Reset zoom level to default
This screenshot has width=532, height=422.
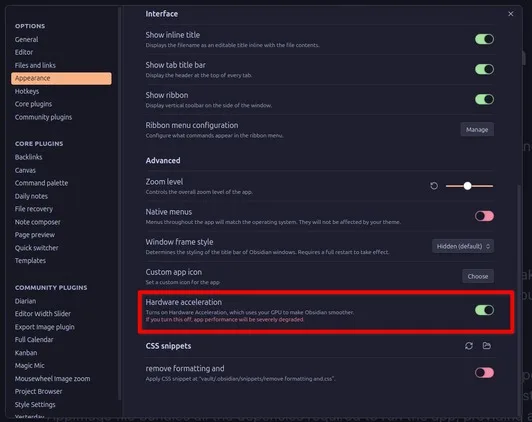click(434, 186)
